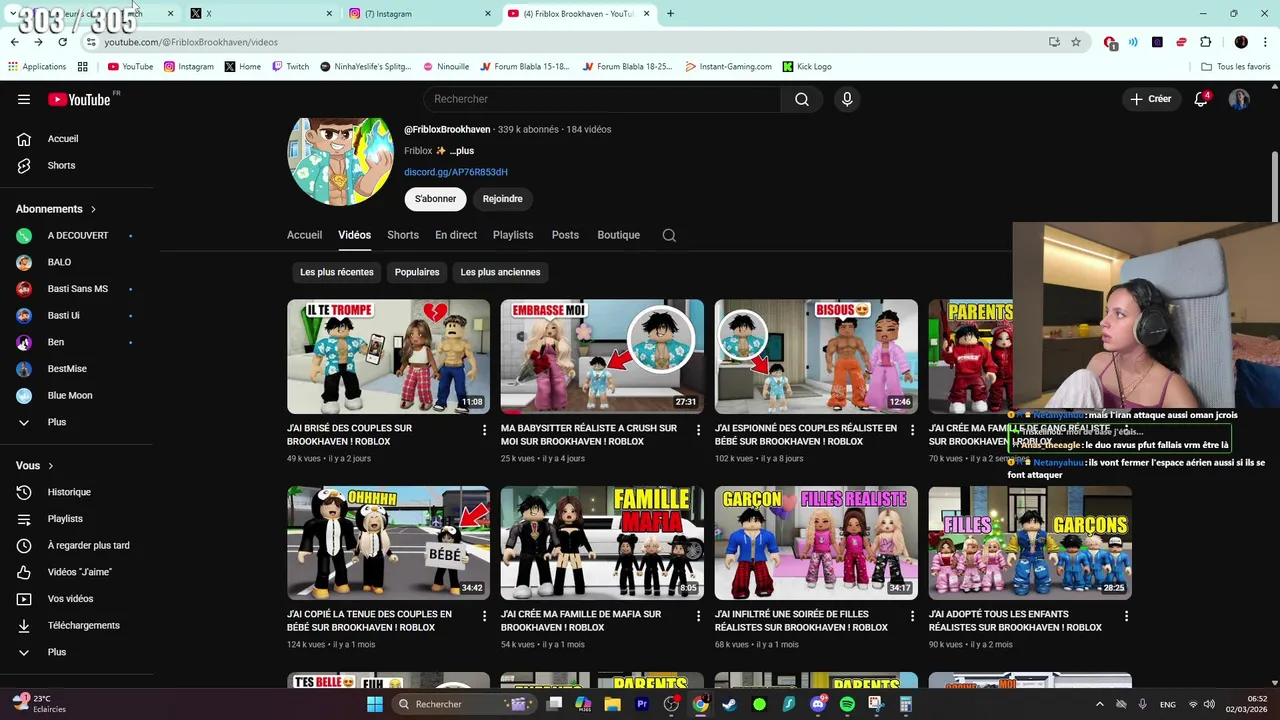This screenshot has height=720, width=1280.
Task: Switch to Posts tab
Action: [565, 235]
